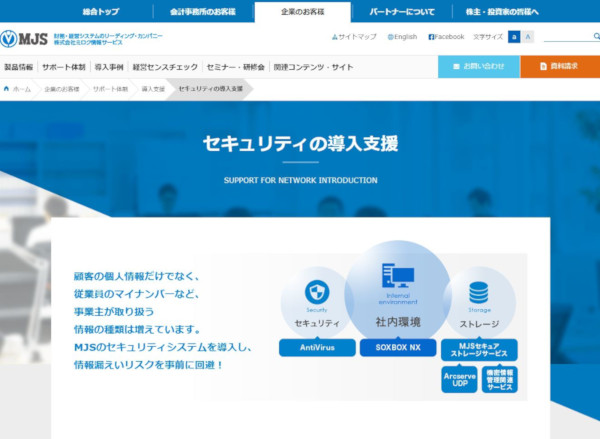600x439 pixels.
Task: Select the larger text size button
Action: click(528, 37)
